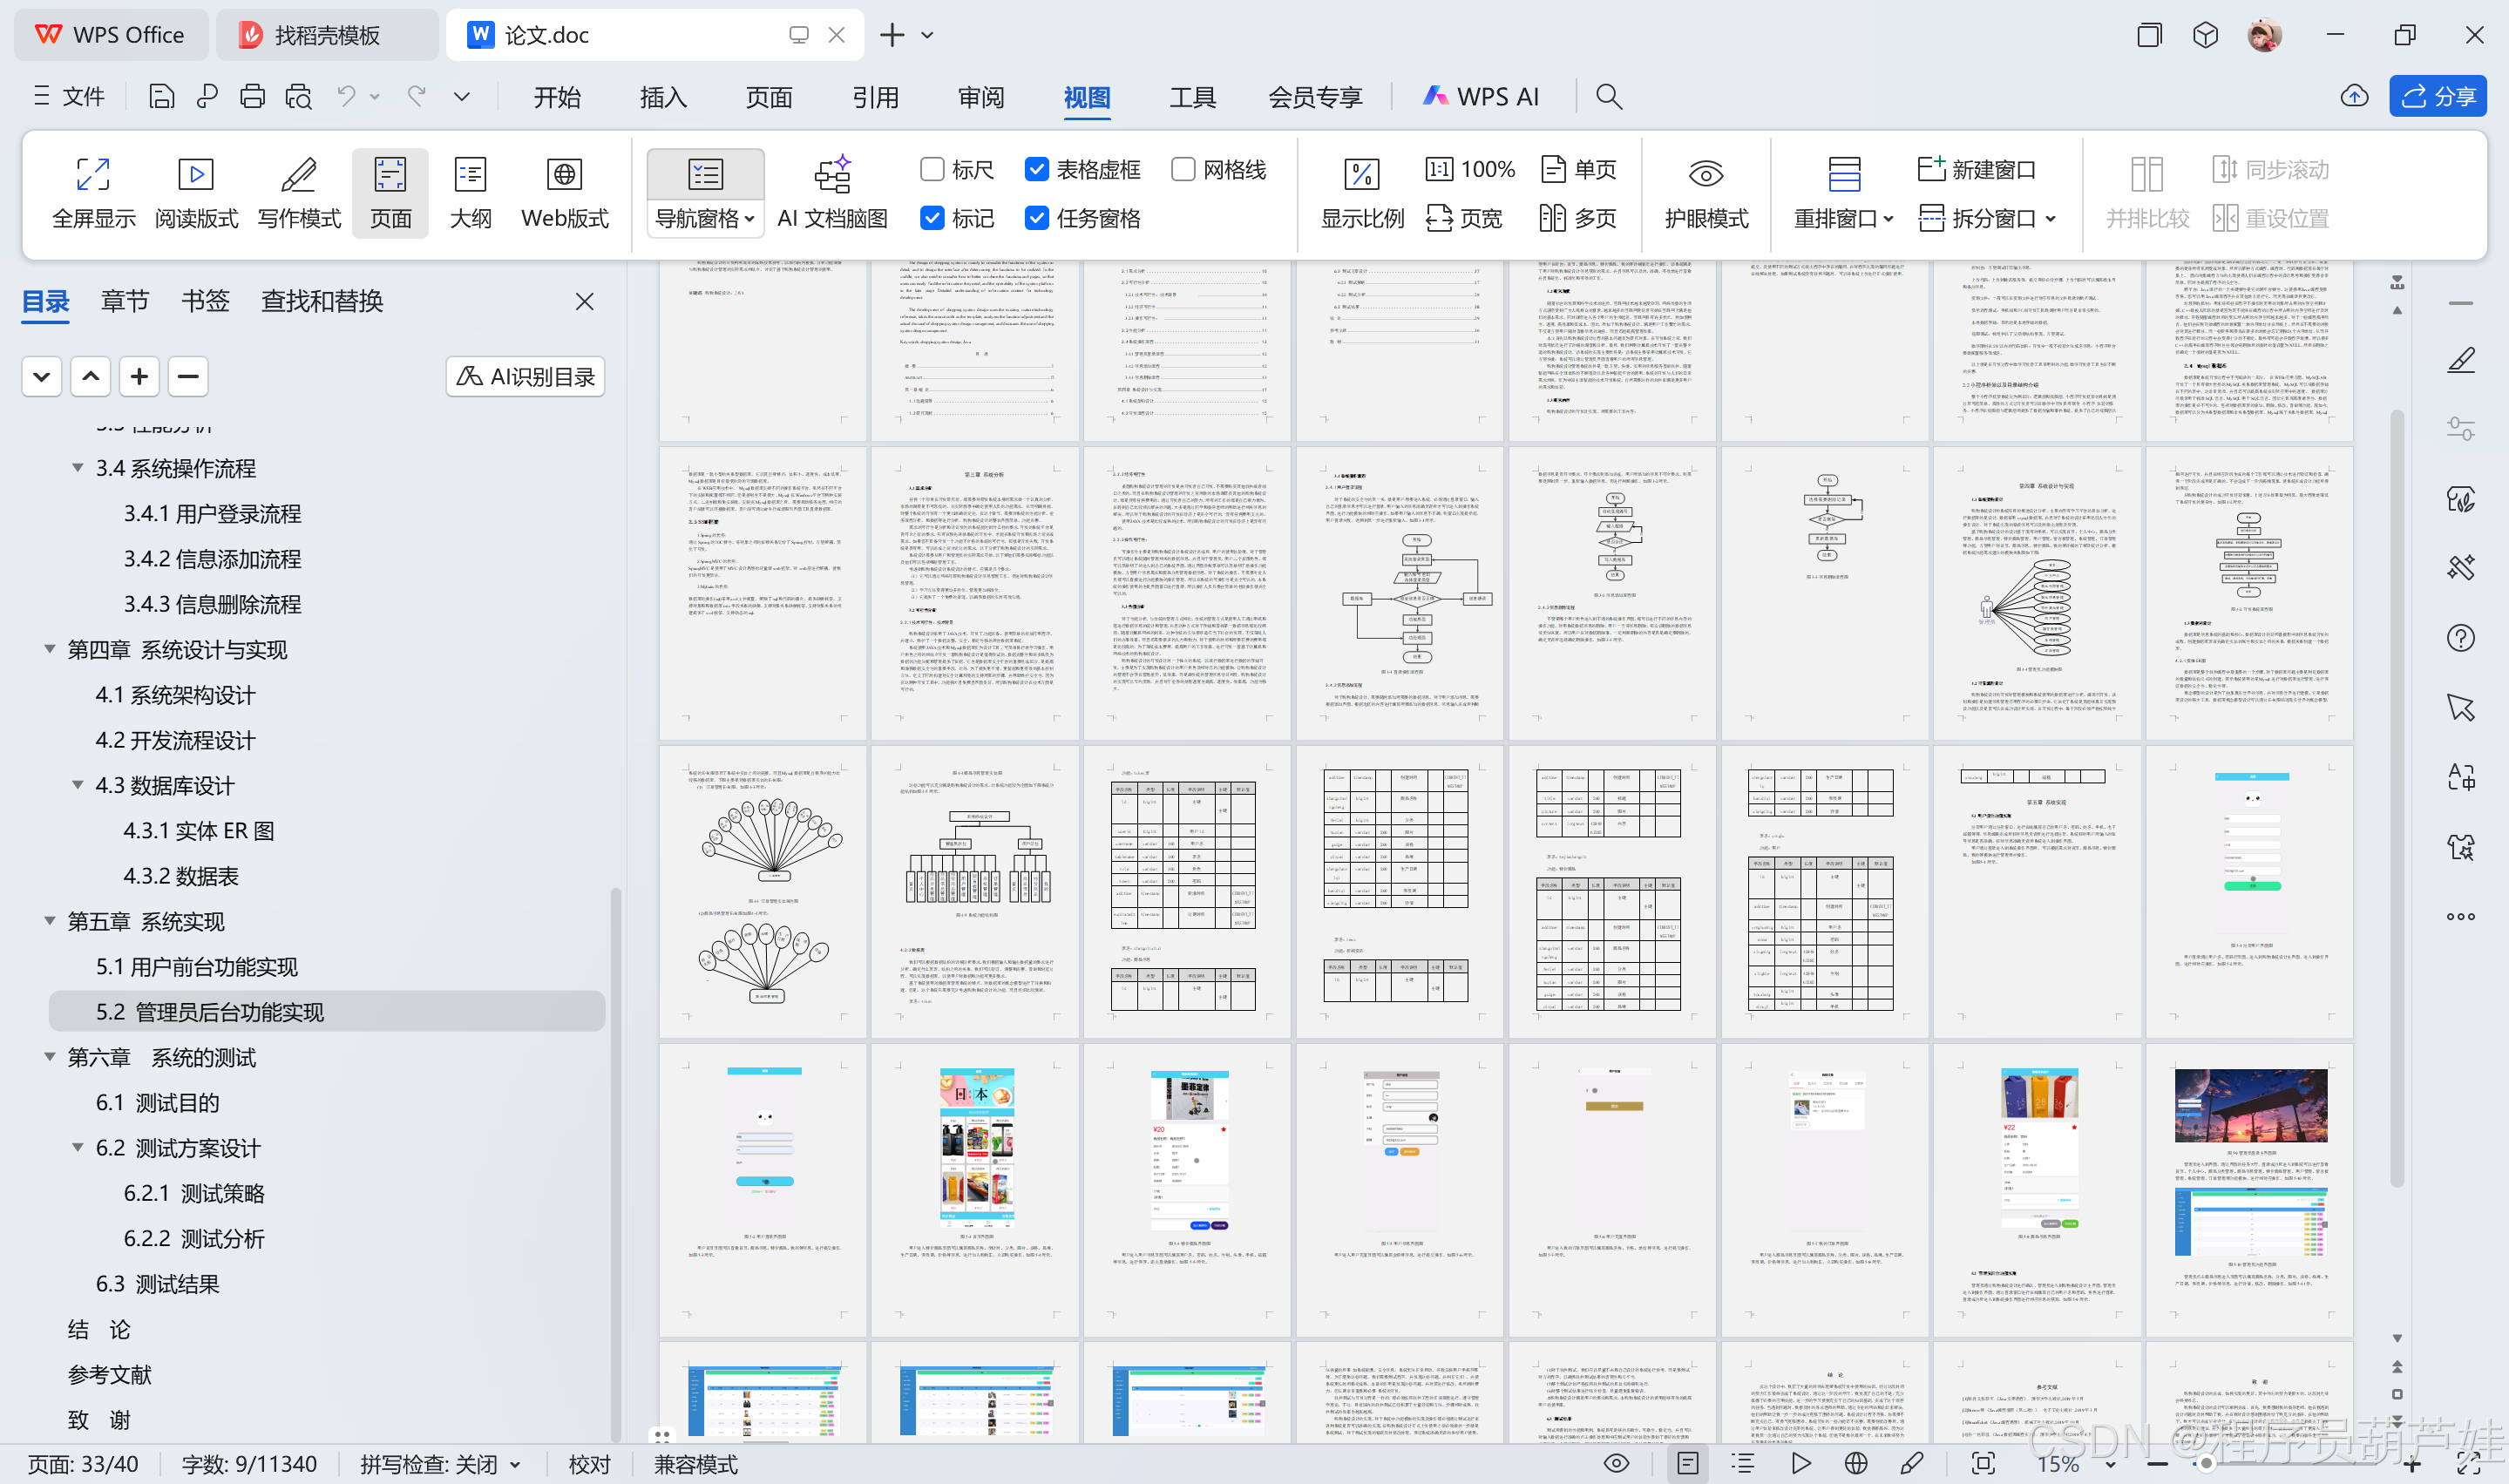Open the Insert (插入) ribbon tab

click(663, 97)
